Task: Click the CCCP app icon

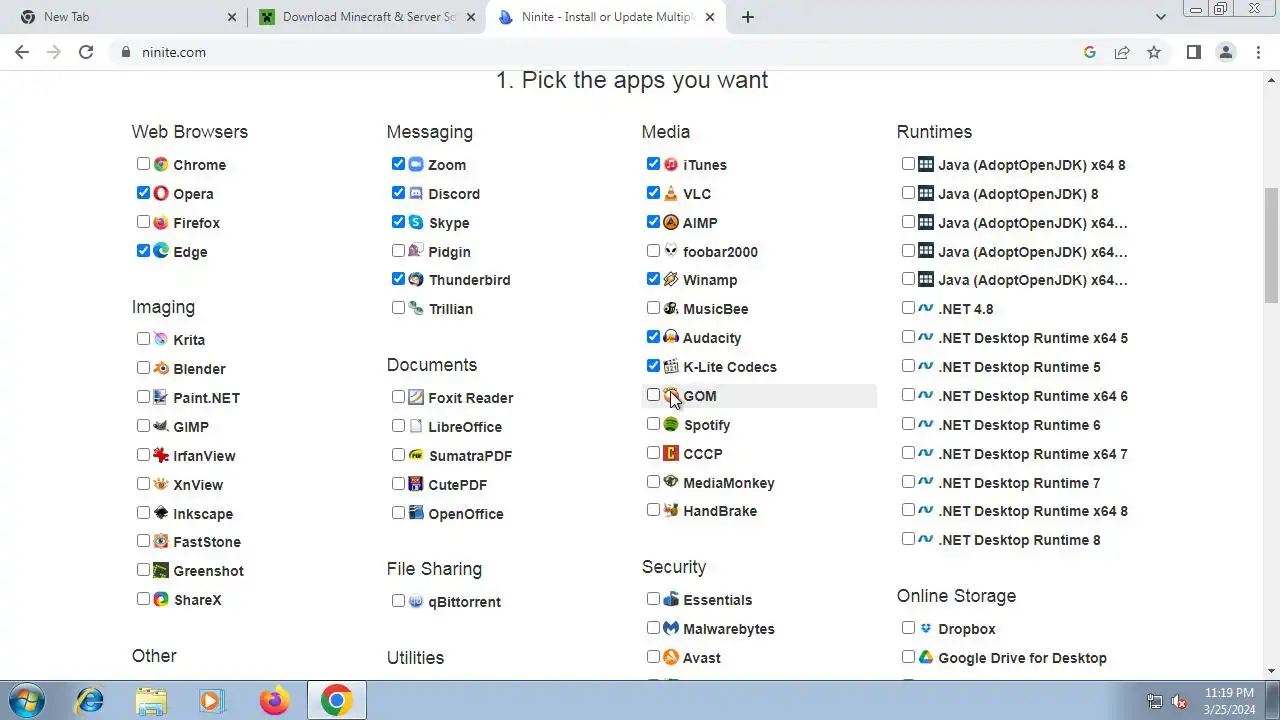Action: click(671, 453)
